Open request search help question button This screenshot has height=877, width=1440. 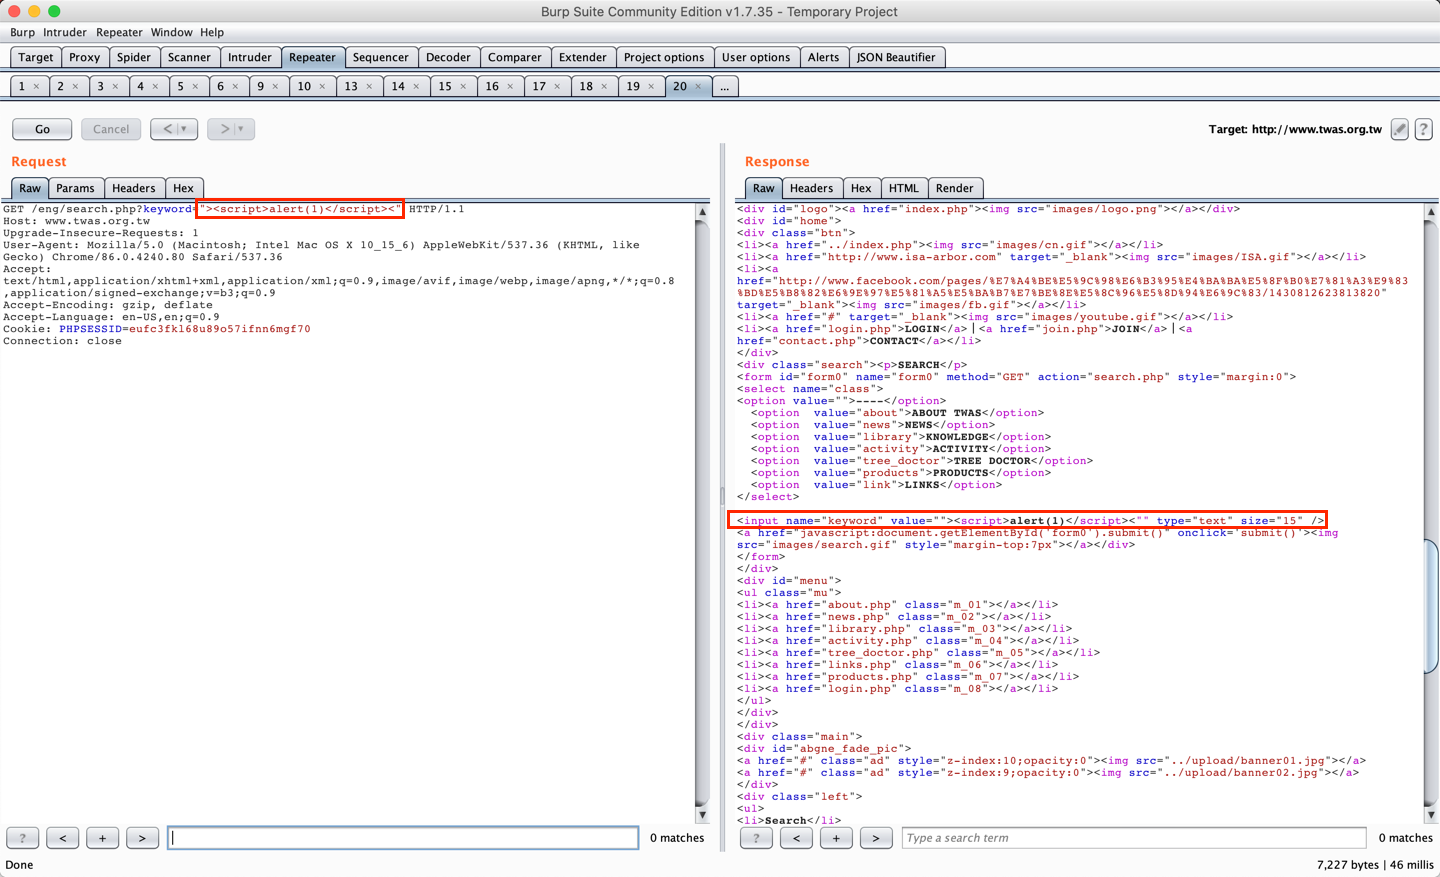click(x=22, y=838)
